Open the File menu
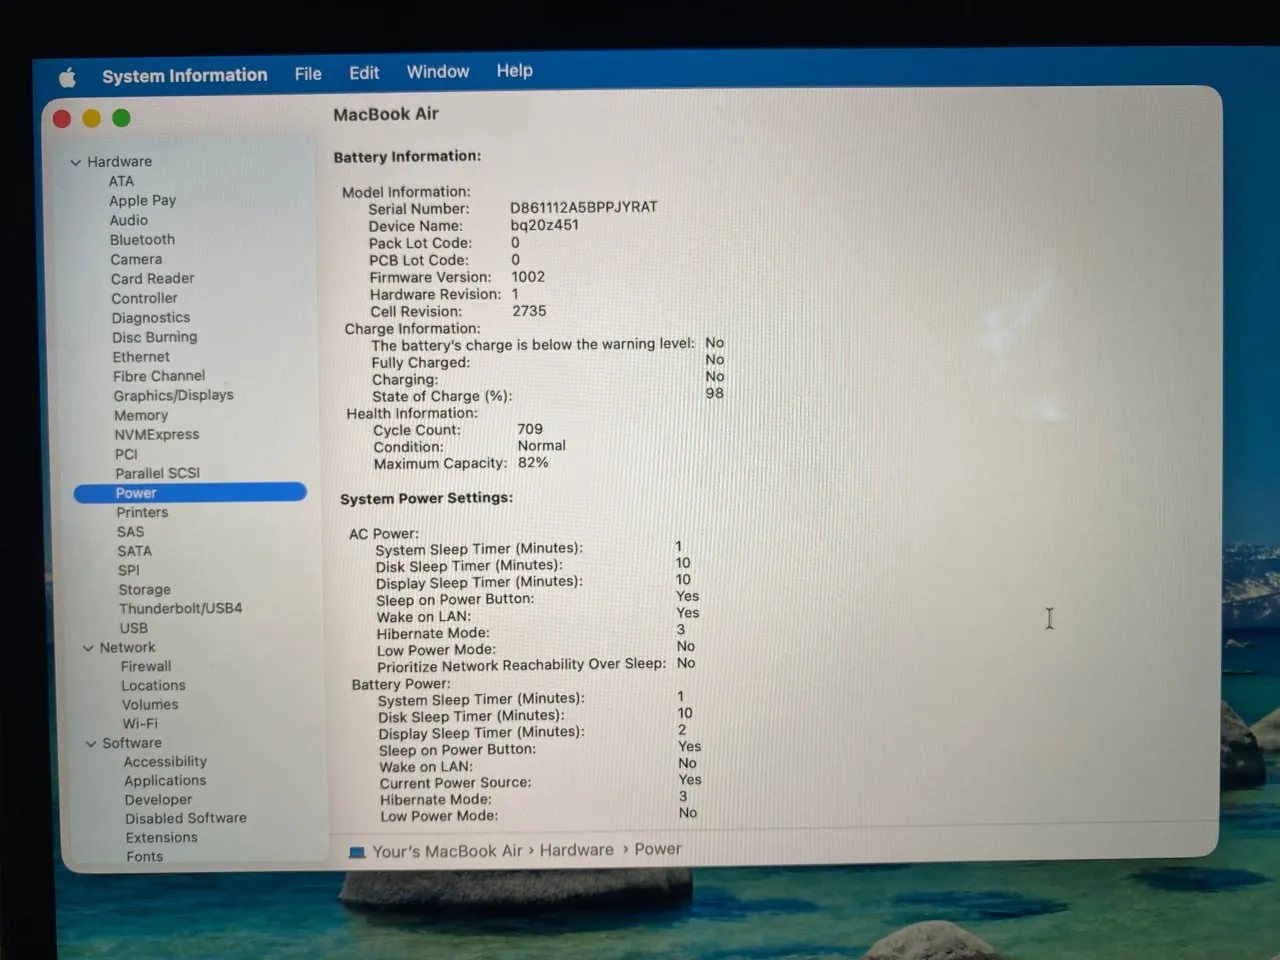 (x=308, y=74)
